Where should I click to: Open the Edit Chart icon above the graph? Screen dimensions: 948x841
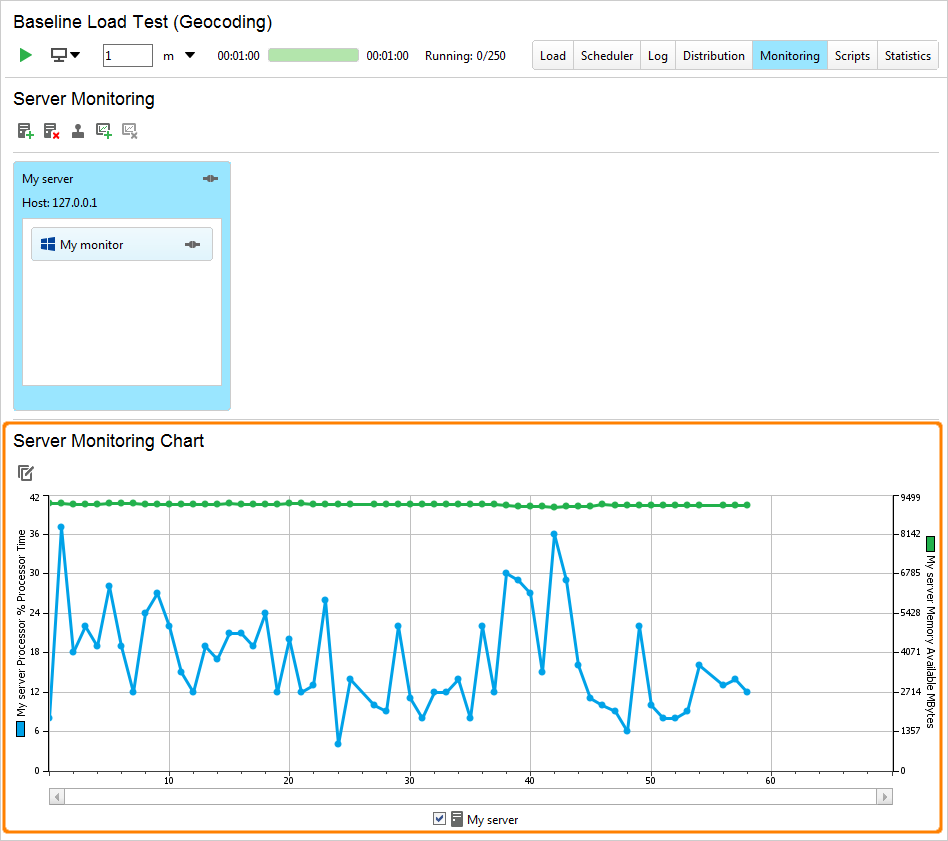[26, 472]
